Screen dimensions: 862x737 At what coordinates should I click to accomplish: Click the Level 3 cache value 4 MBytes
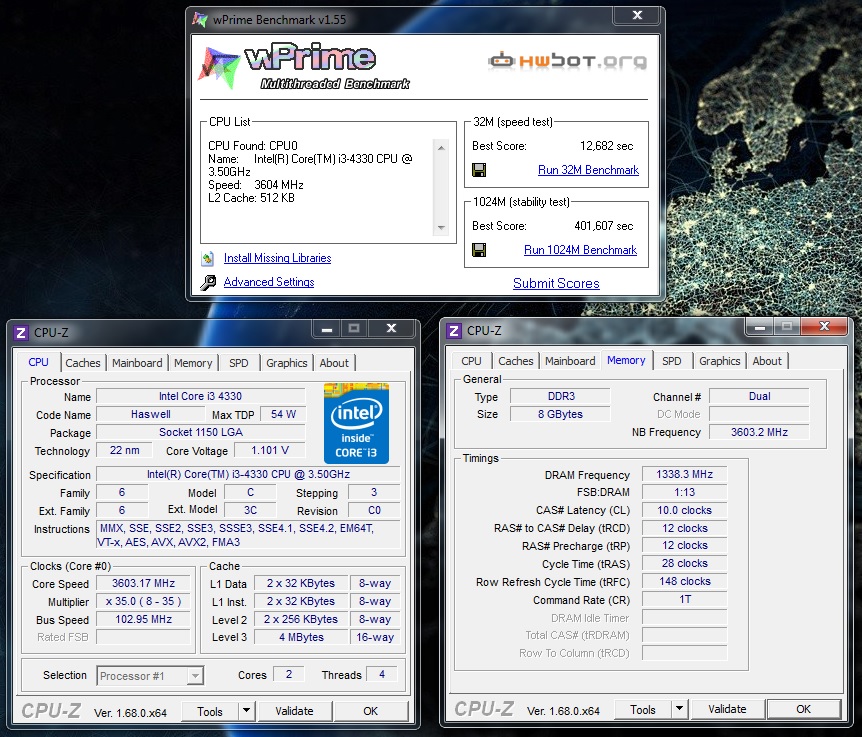click(301, 637)
